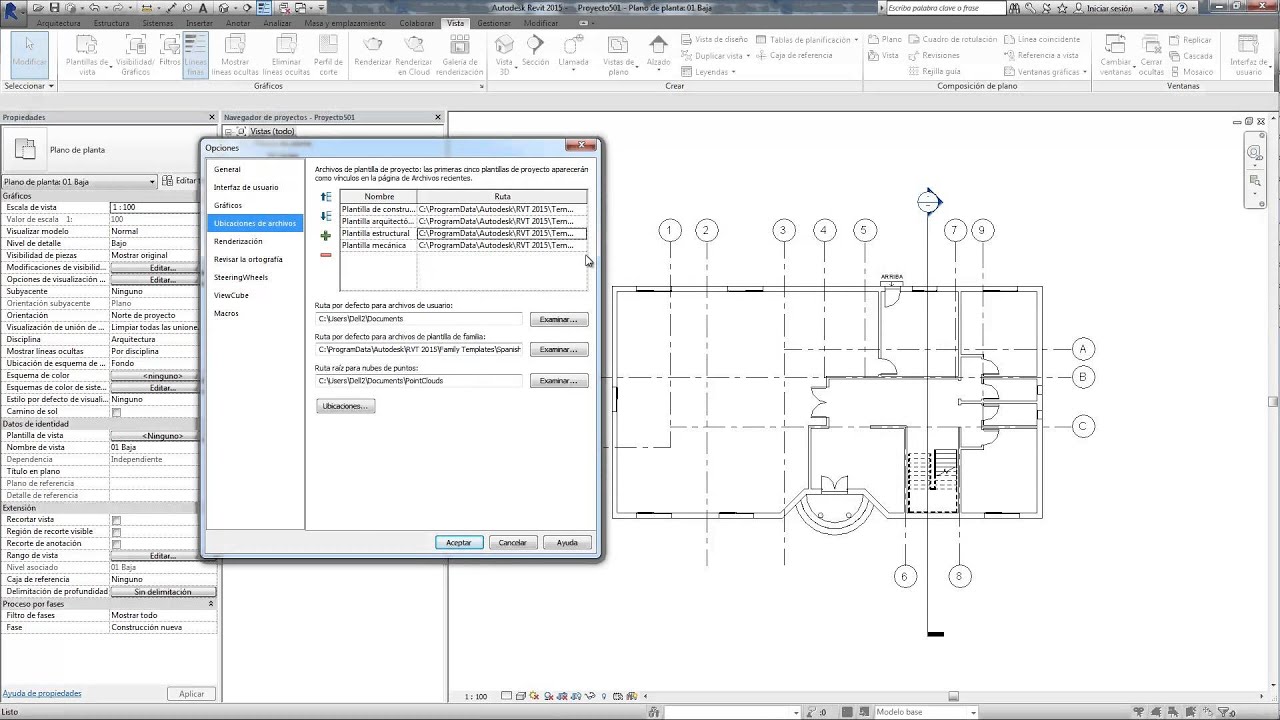1280x720 pixels.
Task: Click Eliminar líneas ocultas tool
Action: (x=287, y=54)
